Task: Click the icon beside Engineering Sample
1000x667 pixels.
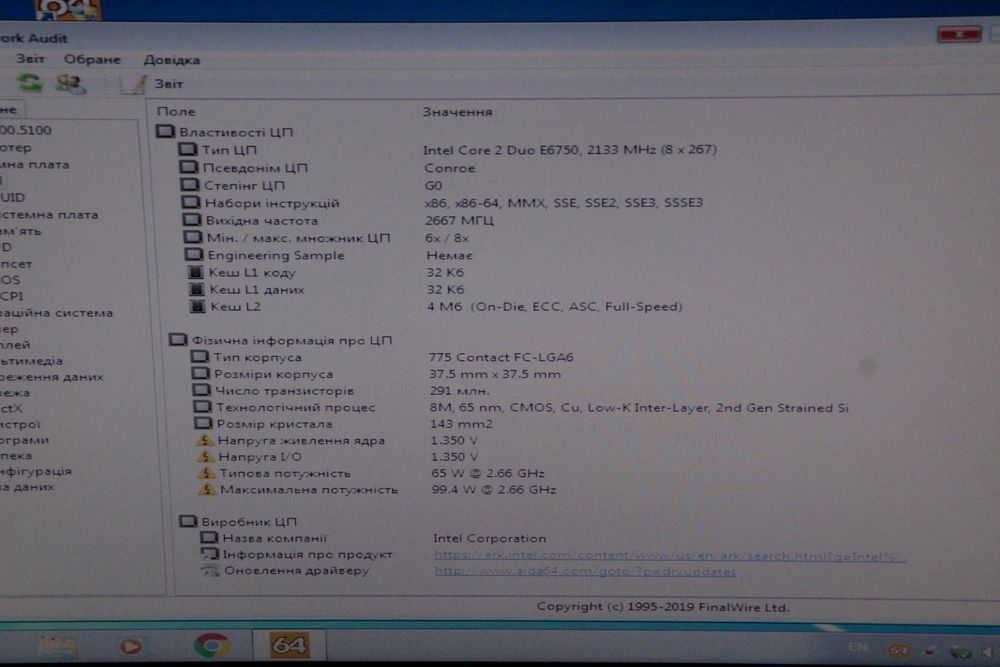Action: (194, 254)
